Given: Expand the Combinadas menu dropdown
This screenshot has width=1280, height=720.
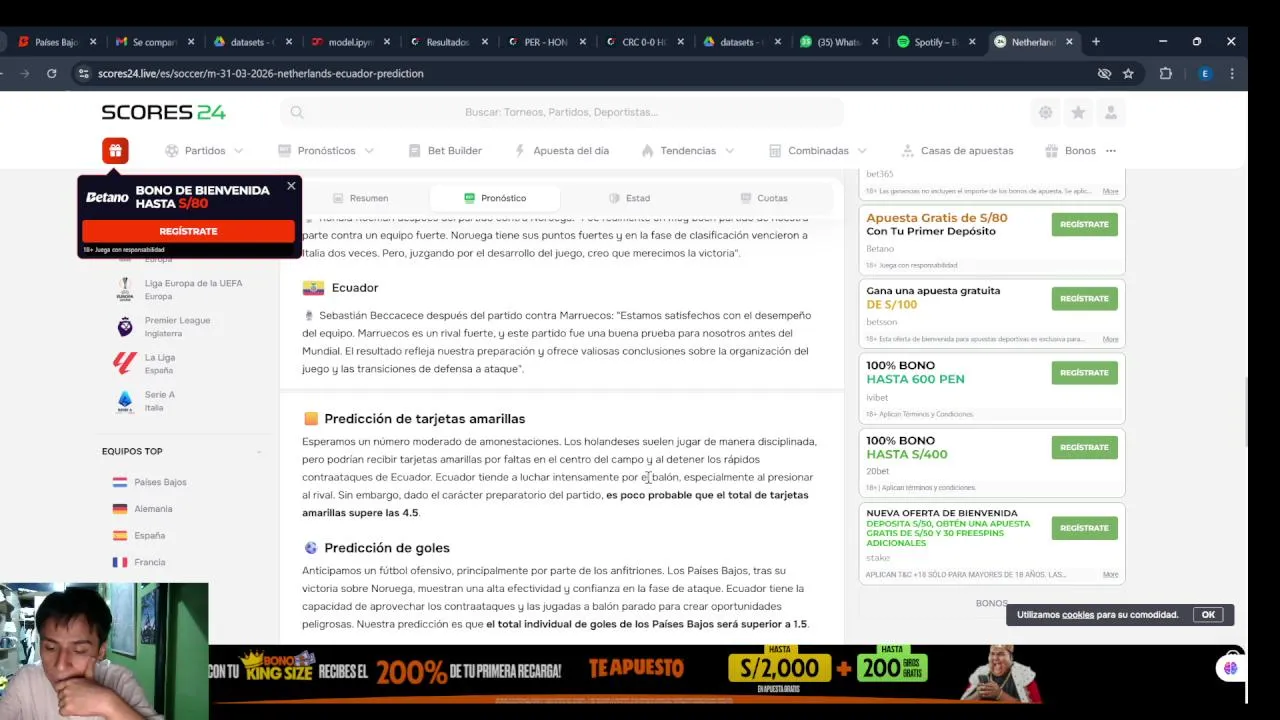Looking at the screenshot, I should pyautogui.click(x=818, y=151).
